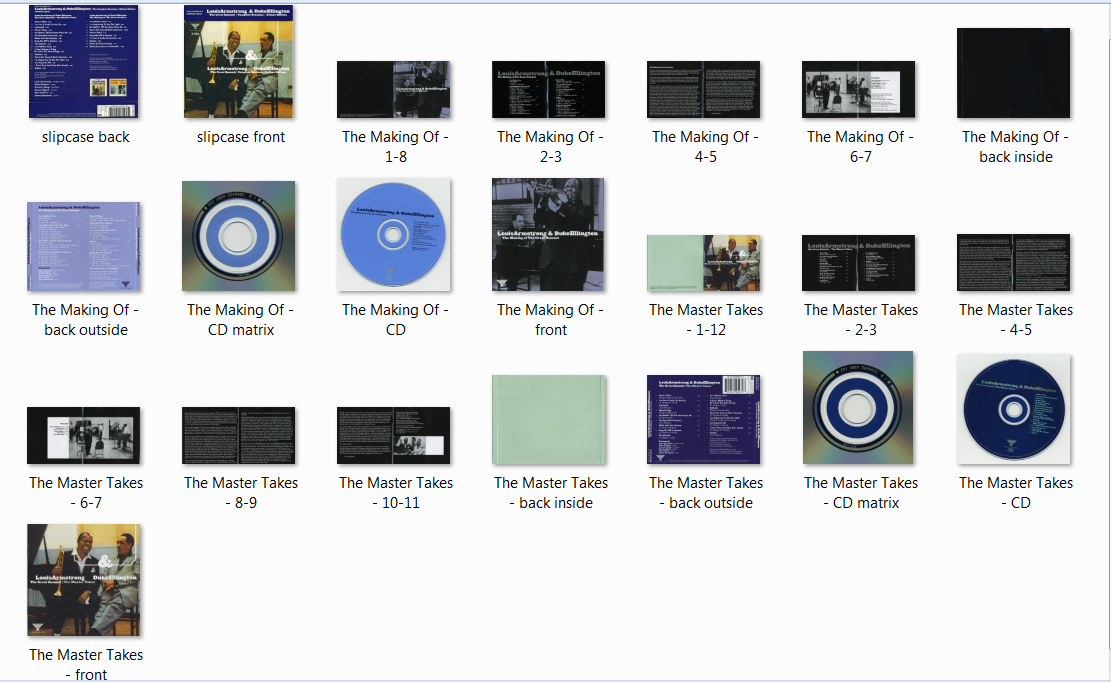Click the "slipcase front" file name

click(241, 137)
